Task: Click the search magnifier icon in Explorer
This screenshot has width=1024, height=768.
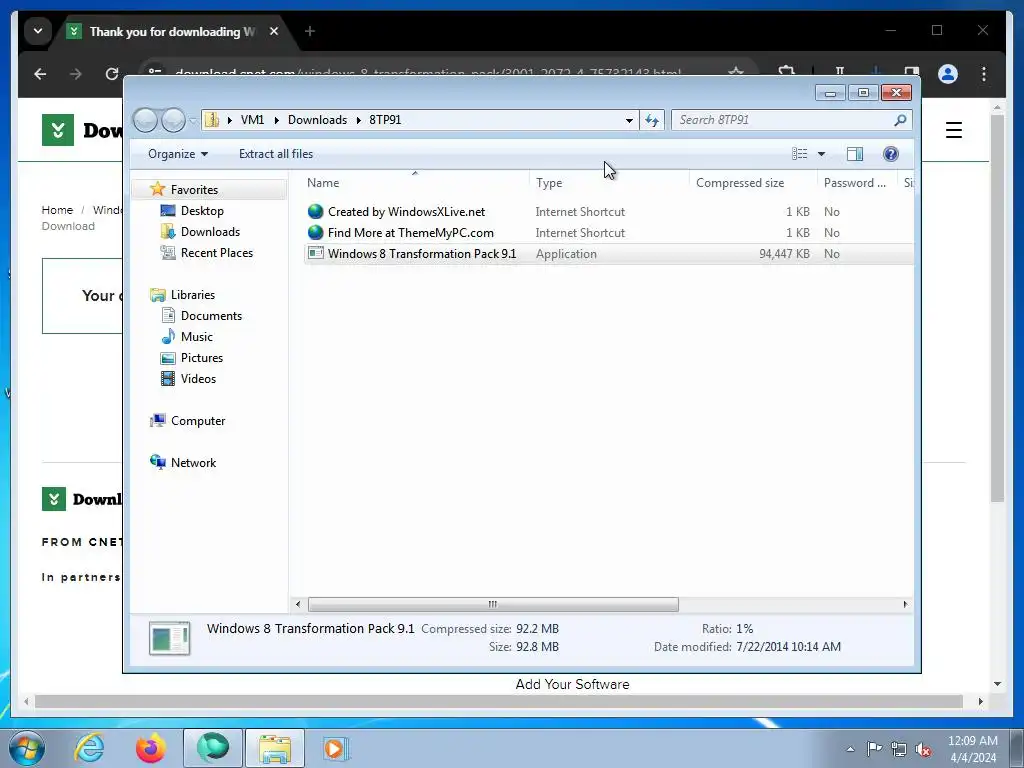Action: pos(900,120)
